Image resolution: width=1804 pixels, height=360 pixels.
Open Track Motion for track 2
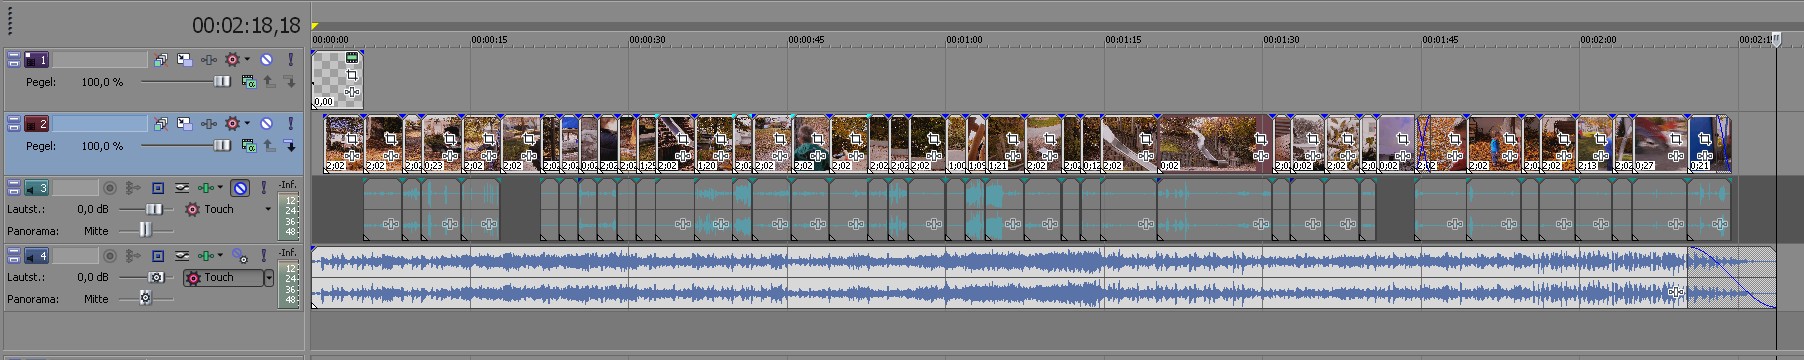pos(184,124)
